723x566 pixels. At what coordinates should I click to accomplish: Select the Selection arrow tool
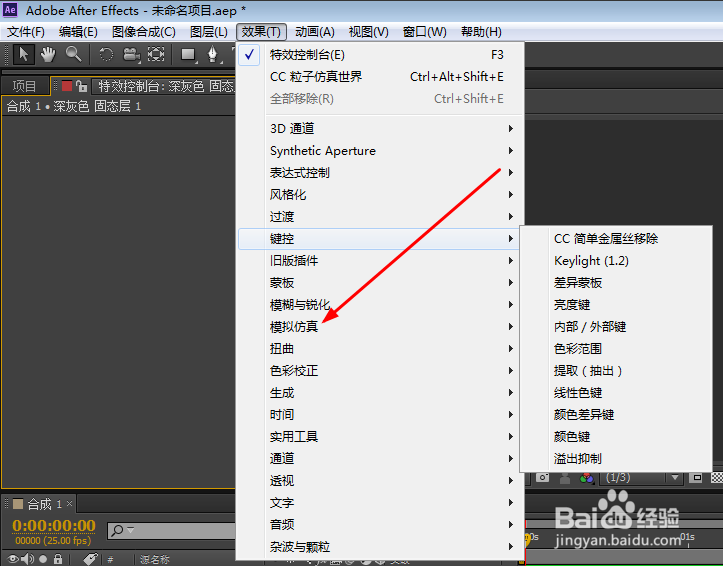(24, 54)
